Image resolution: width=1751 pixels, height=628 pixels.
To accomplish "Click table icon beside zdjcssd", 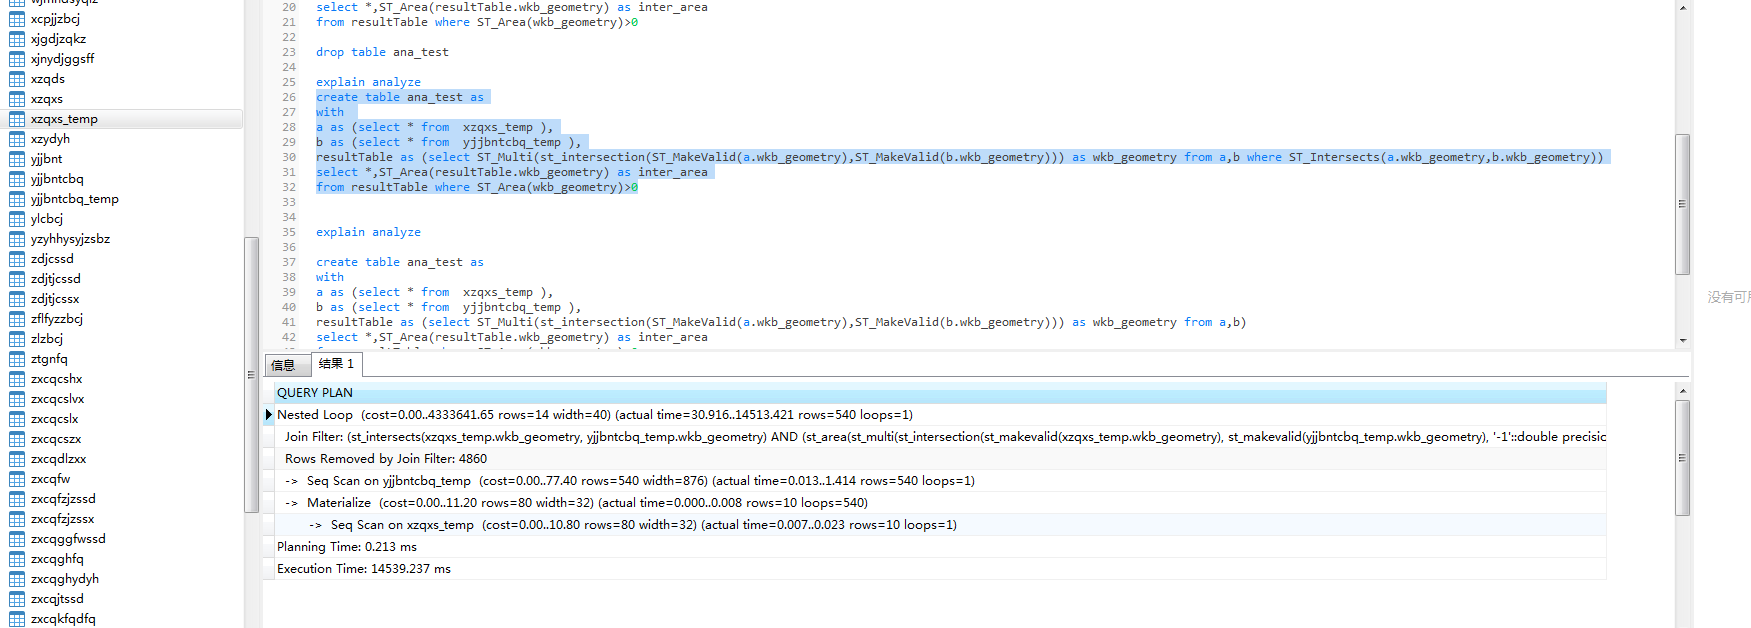I will coord(17,259).
